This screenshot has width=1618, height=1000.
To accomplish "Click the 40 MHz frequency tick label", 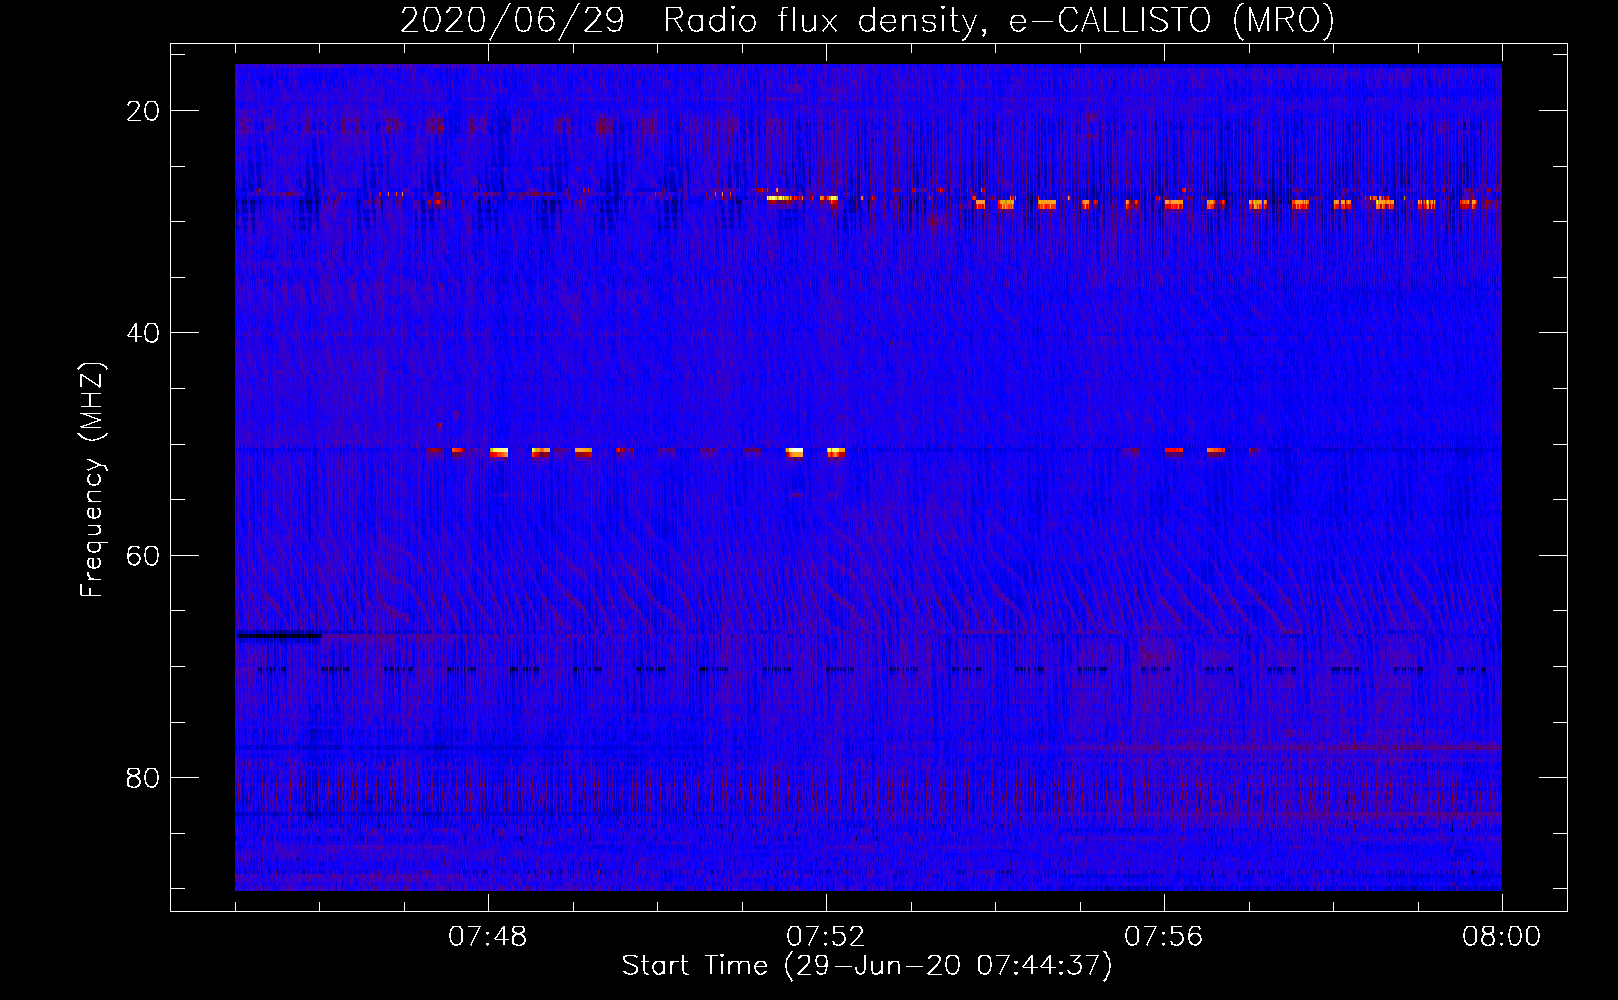I will click(143, 333).
